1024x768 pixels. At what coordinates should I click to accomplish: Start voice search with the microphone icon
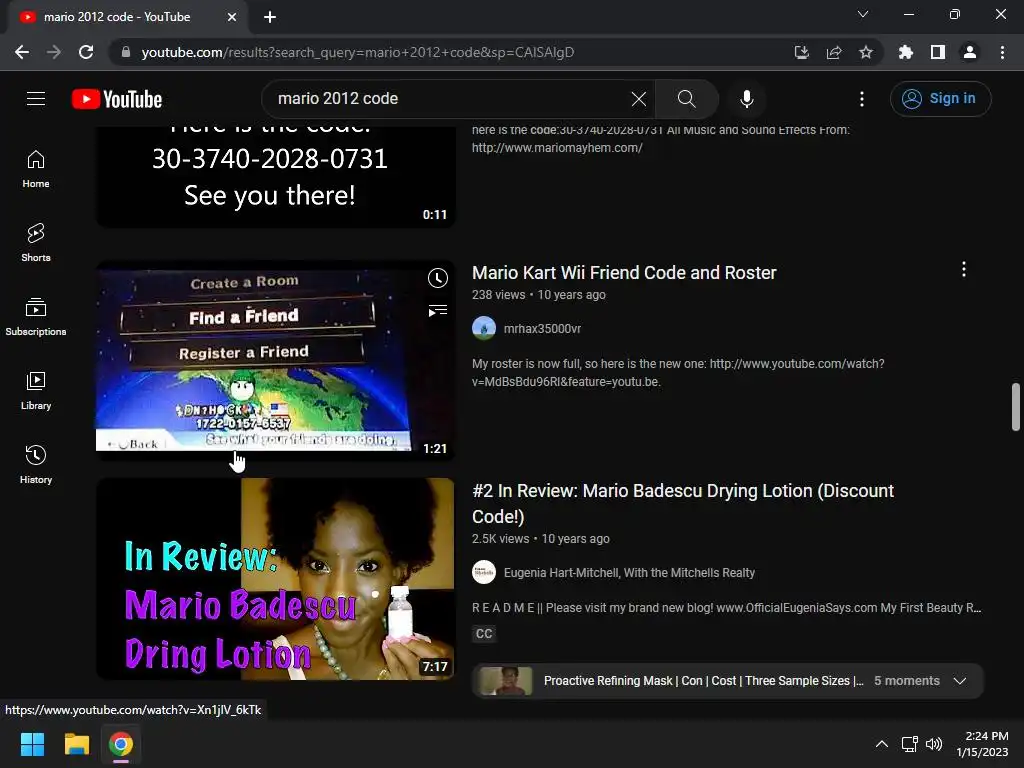(x=746, y=99)
